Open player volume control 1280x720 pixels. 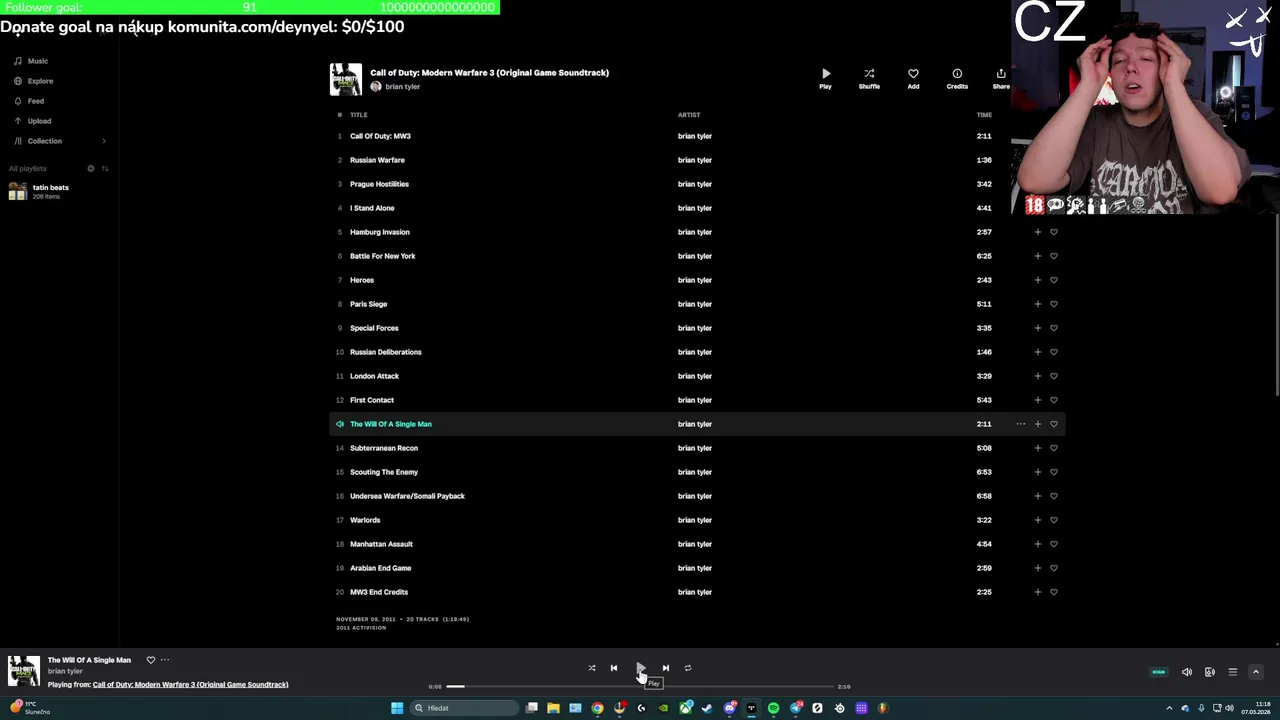click(x=1187, y=672)
